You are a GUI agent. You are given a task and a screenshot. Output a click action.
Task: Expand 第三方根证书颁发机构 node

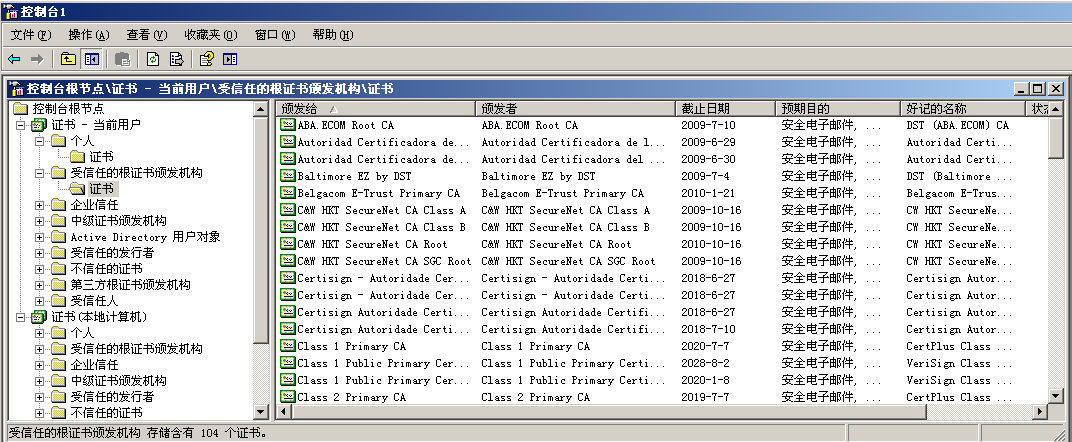(x=40, y=285)
